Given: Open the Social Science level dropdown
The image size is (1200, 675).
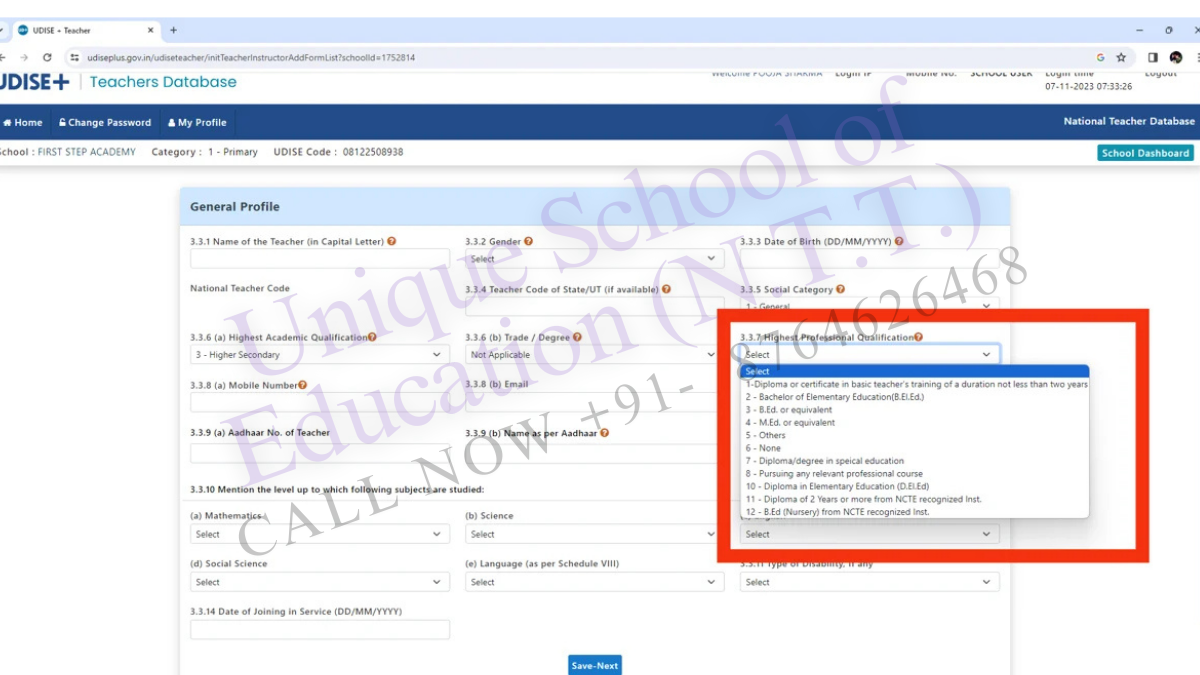Looking at the screenshot, I should tap(320, 582).
